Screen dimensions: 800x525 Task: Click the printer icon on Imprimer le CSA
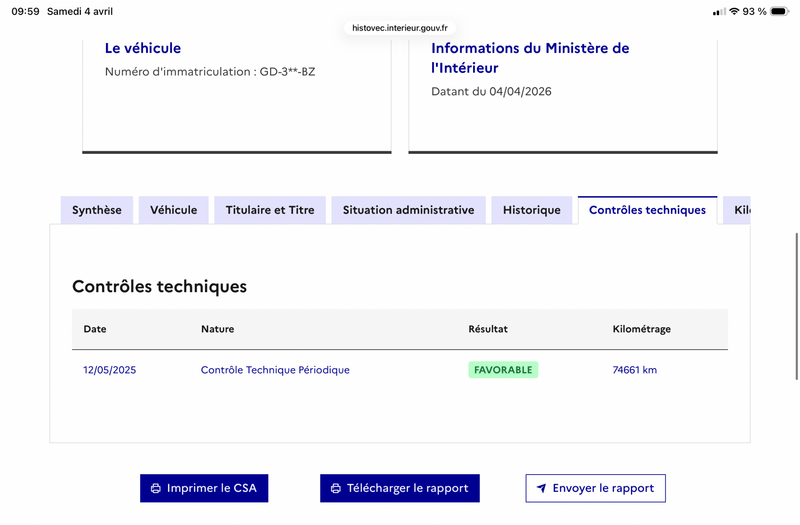tap(155, 488)
